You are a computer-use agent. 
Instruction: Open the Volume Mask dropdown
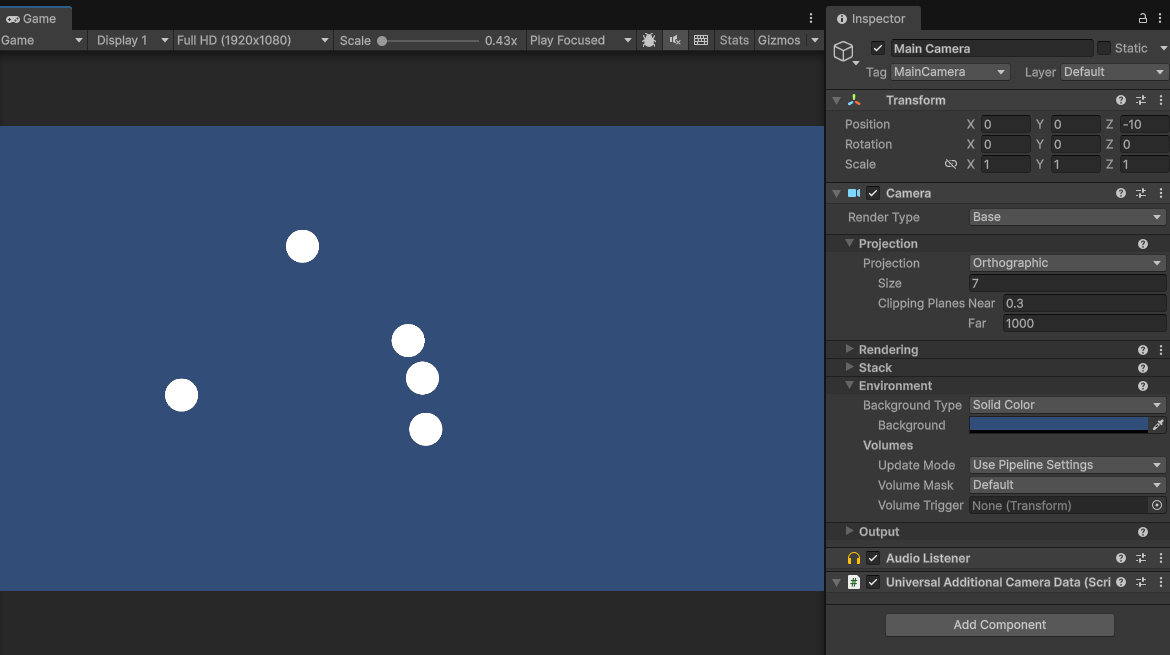click(1067, 485)
